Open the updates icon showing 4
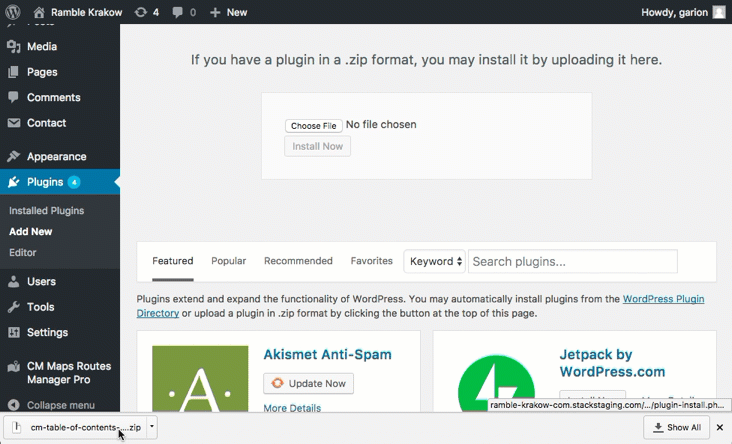The width and height of the screenshot is (732, 444). point(141,13)
